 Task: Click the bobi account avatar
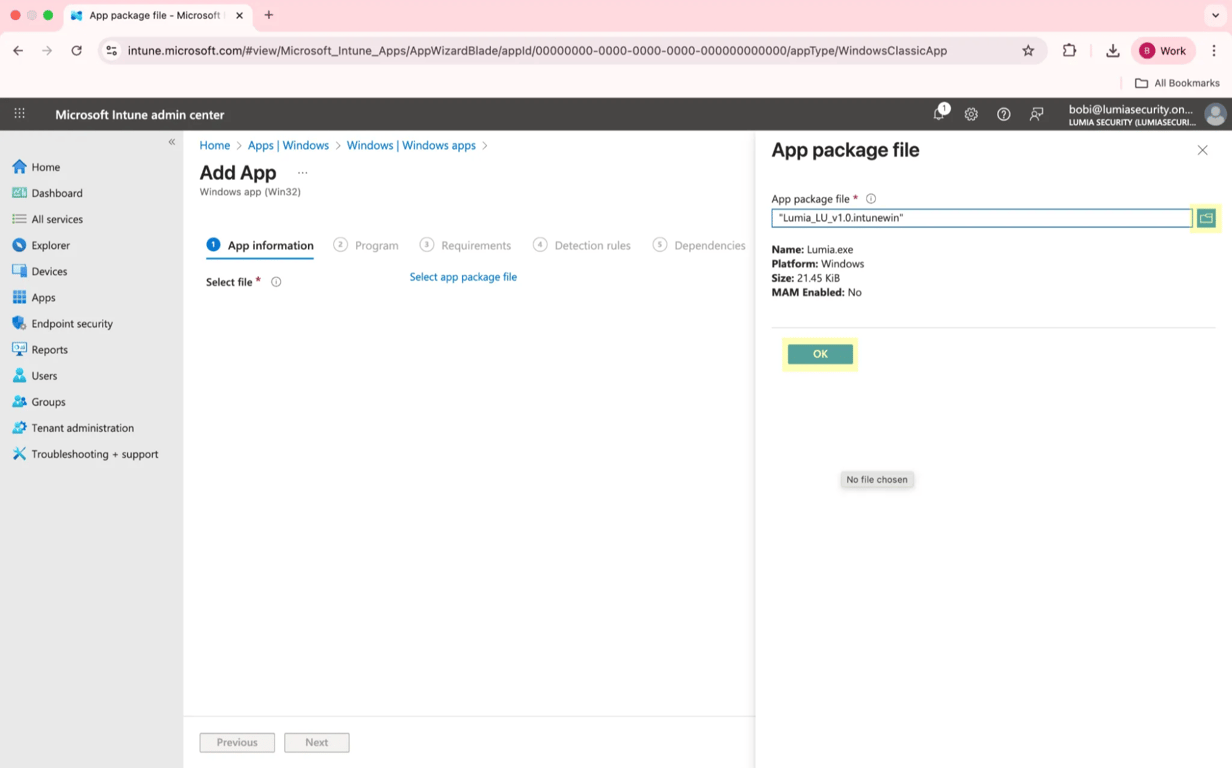click(1215, 114)
